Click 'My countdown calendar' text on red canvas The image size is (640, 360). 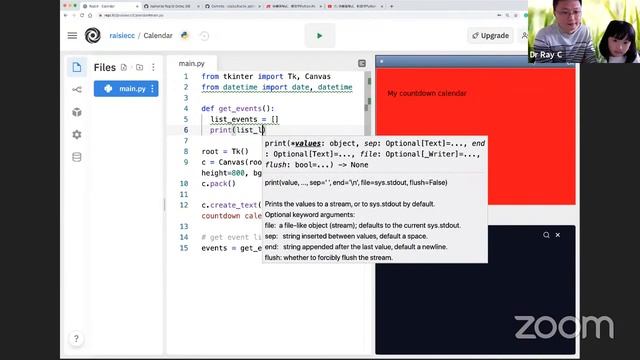[x=427, y=93]
